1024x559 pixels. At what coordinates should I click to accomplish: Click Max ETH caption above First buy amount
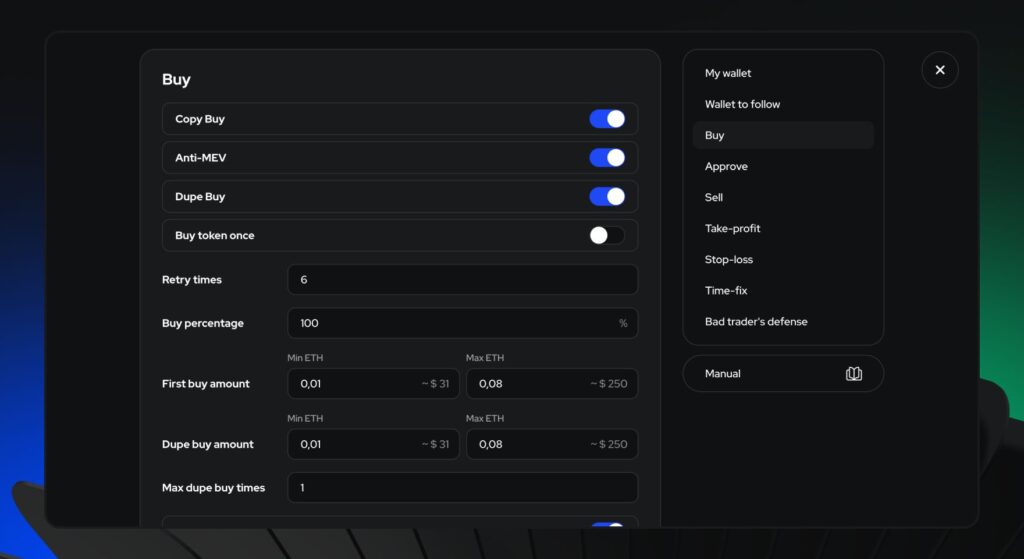click(485, 358)
